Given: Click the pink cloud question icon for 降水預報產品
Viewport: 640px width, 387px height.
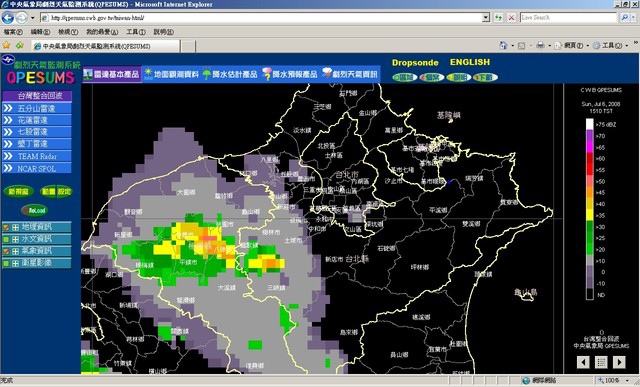Looking at the screenshot, I should 267,74.
